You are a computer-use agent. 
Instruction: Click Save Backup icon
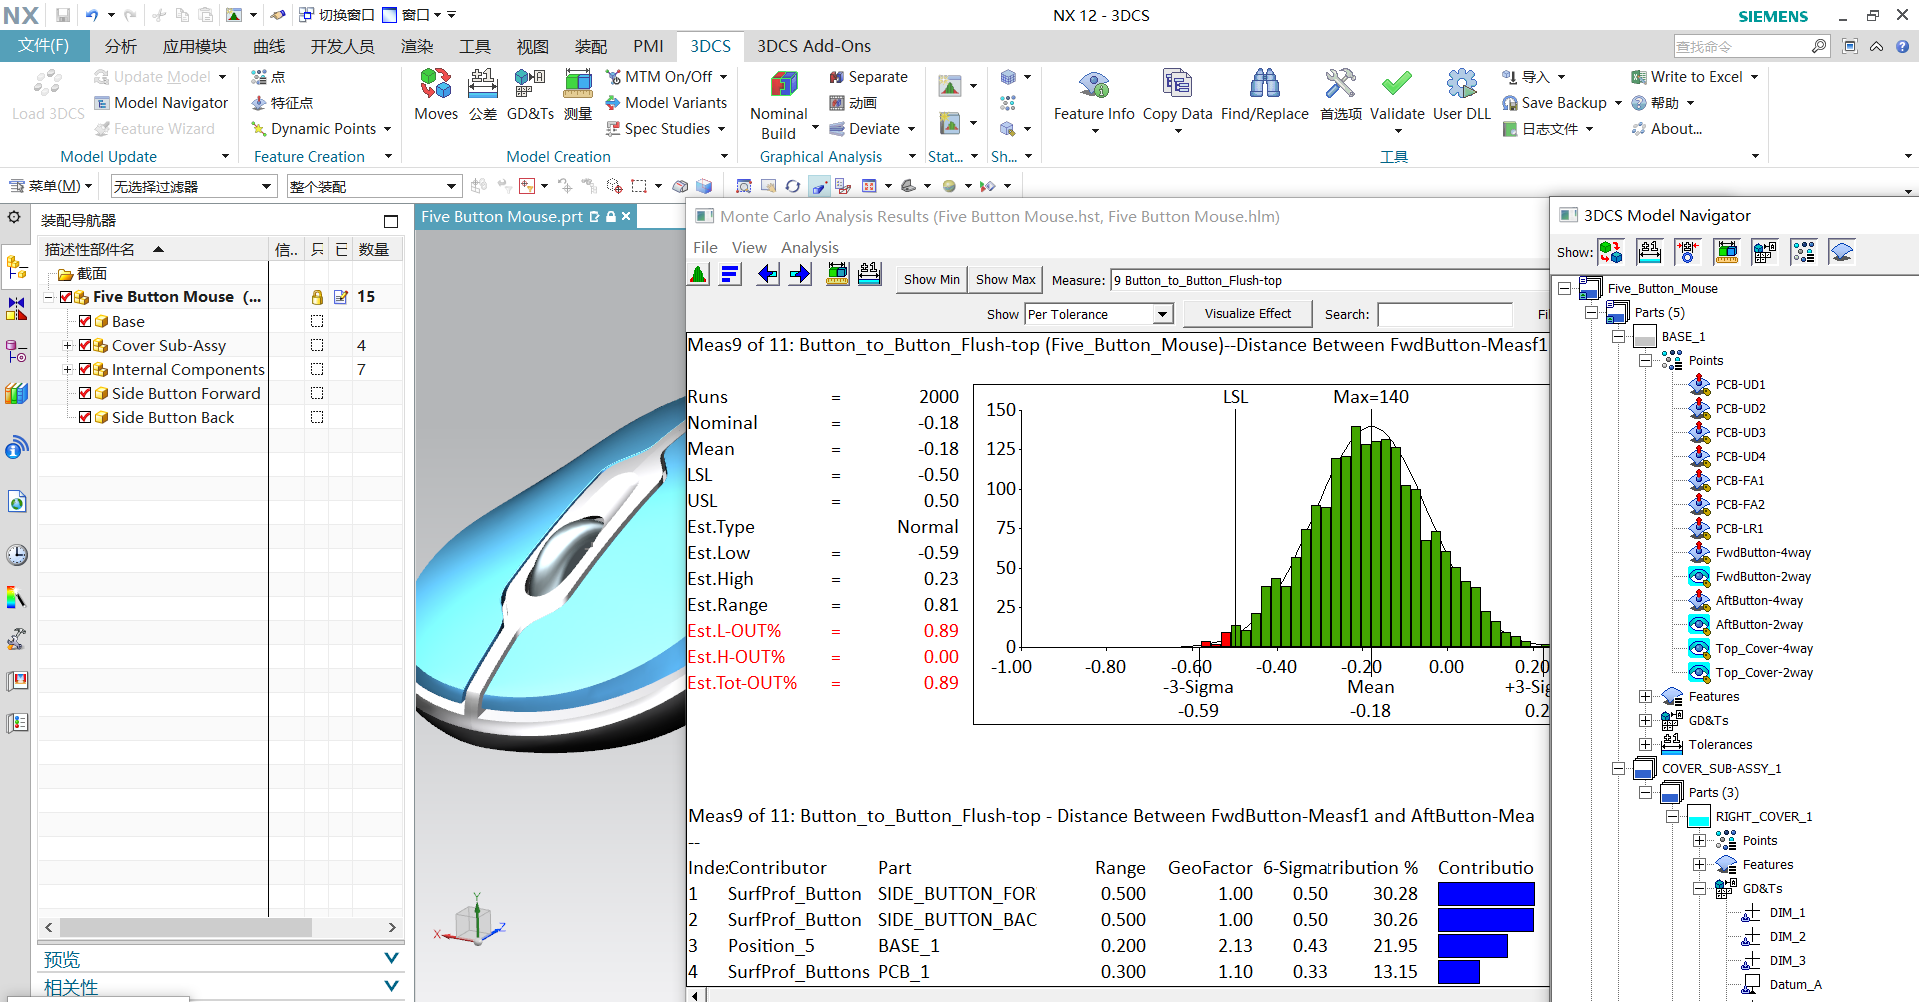point(1510,103)
